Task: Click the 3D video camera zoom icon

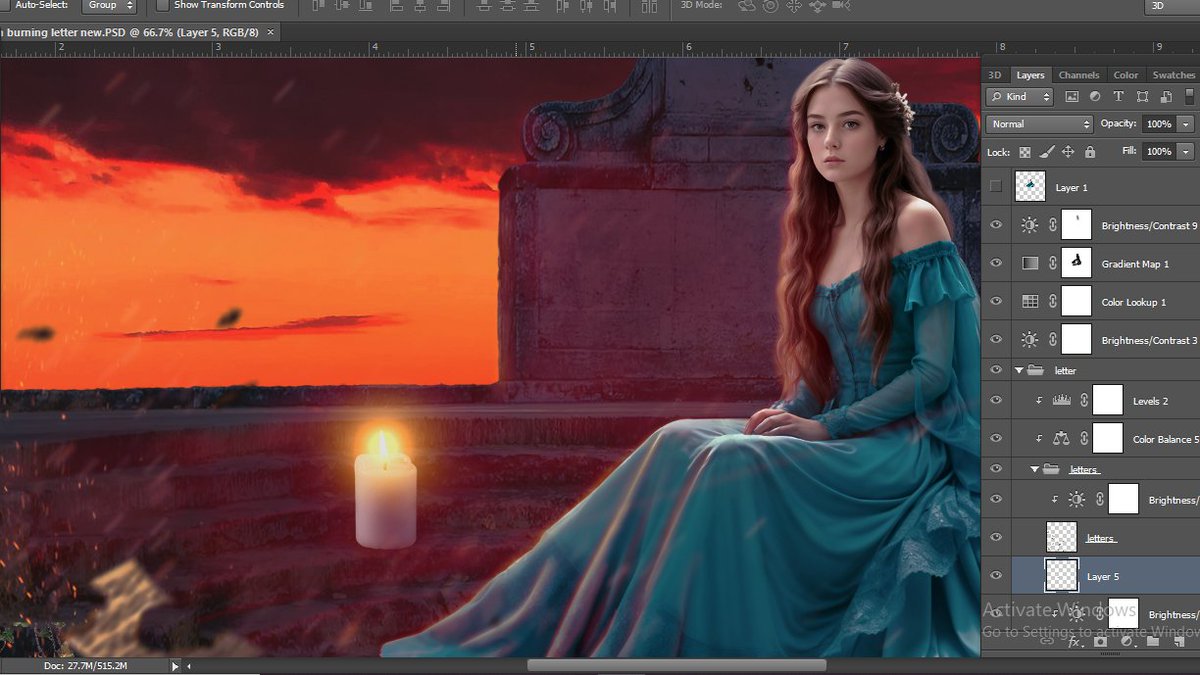Action: point(841,6)
